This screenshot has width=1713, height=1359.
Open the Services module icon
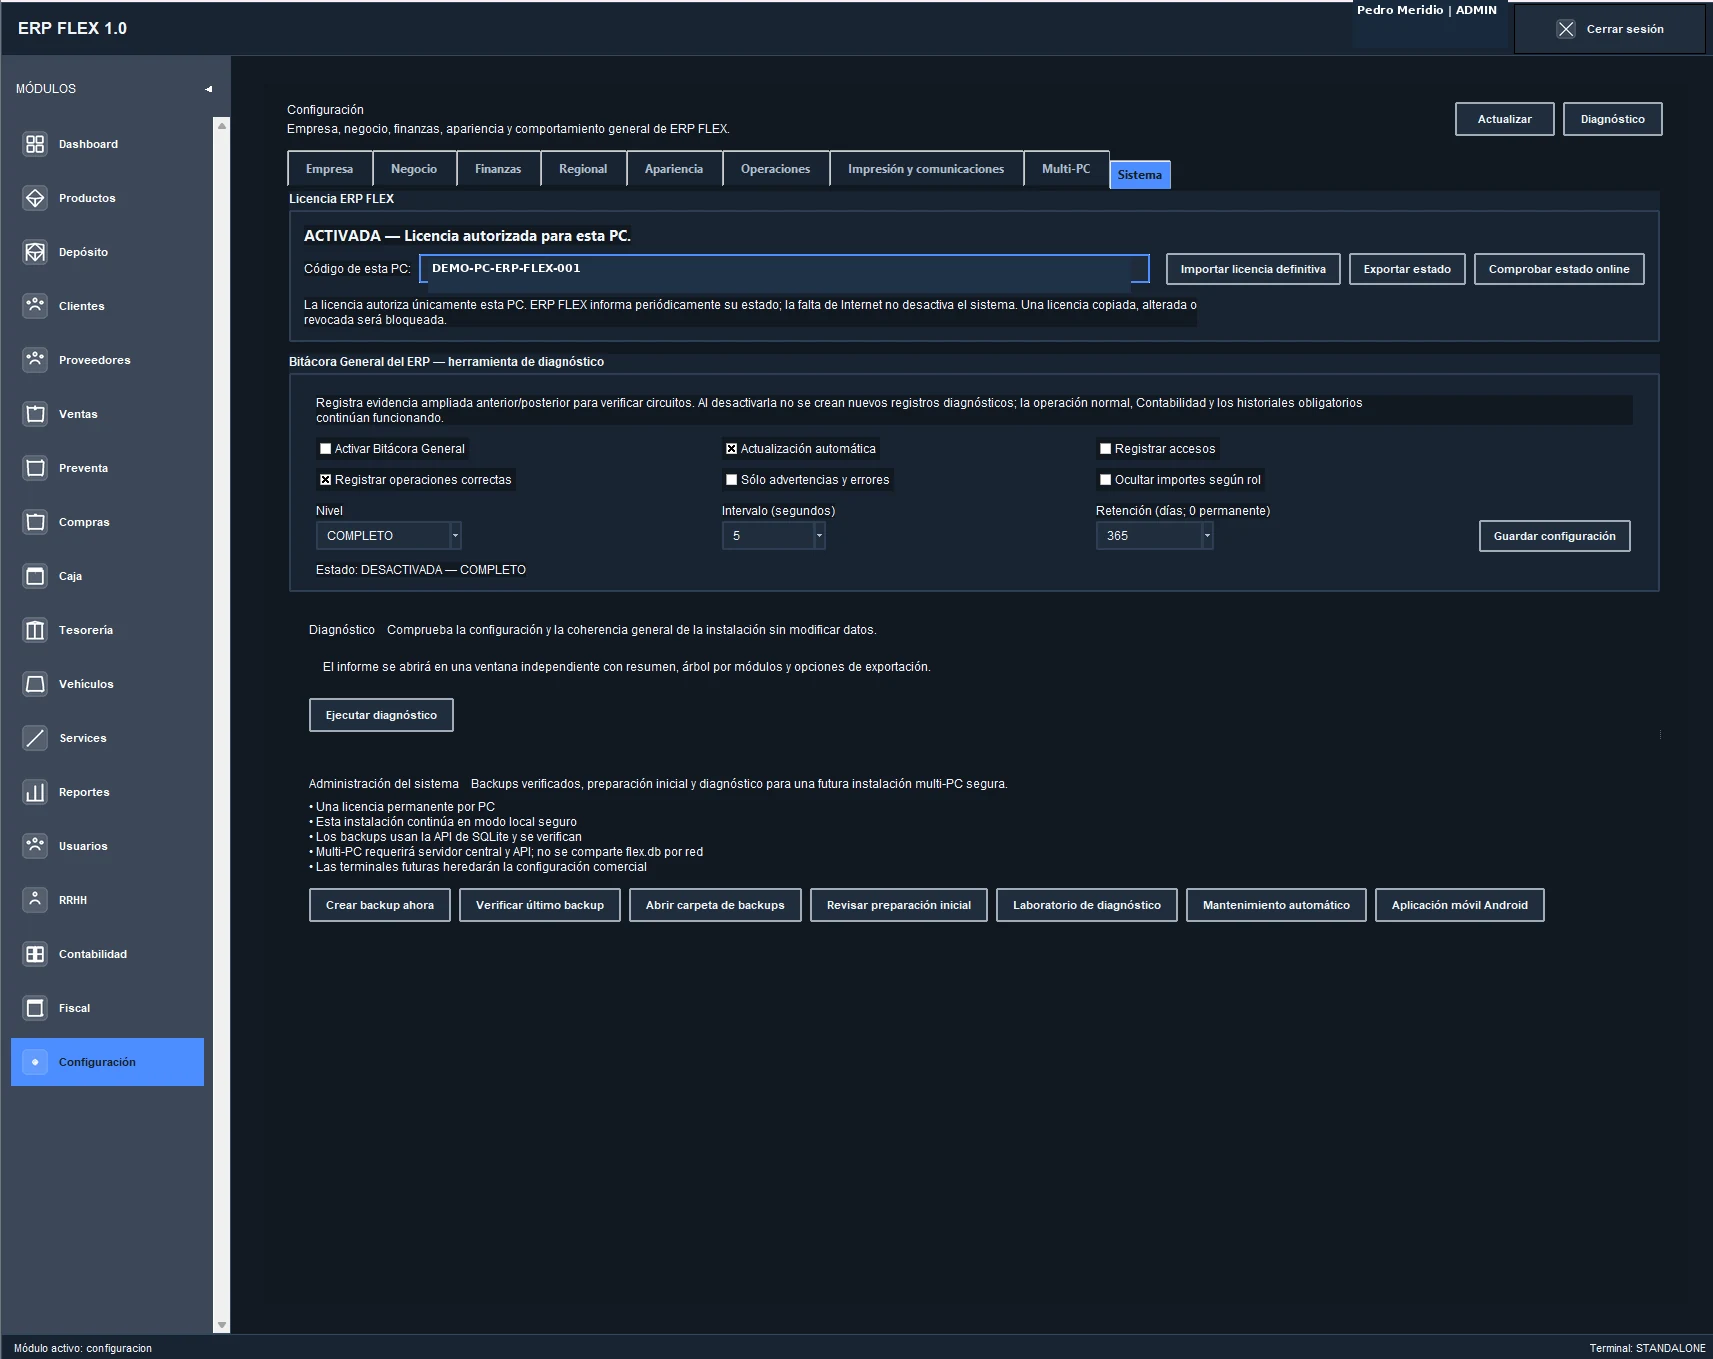[x=35, y=738]
